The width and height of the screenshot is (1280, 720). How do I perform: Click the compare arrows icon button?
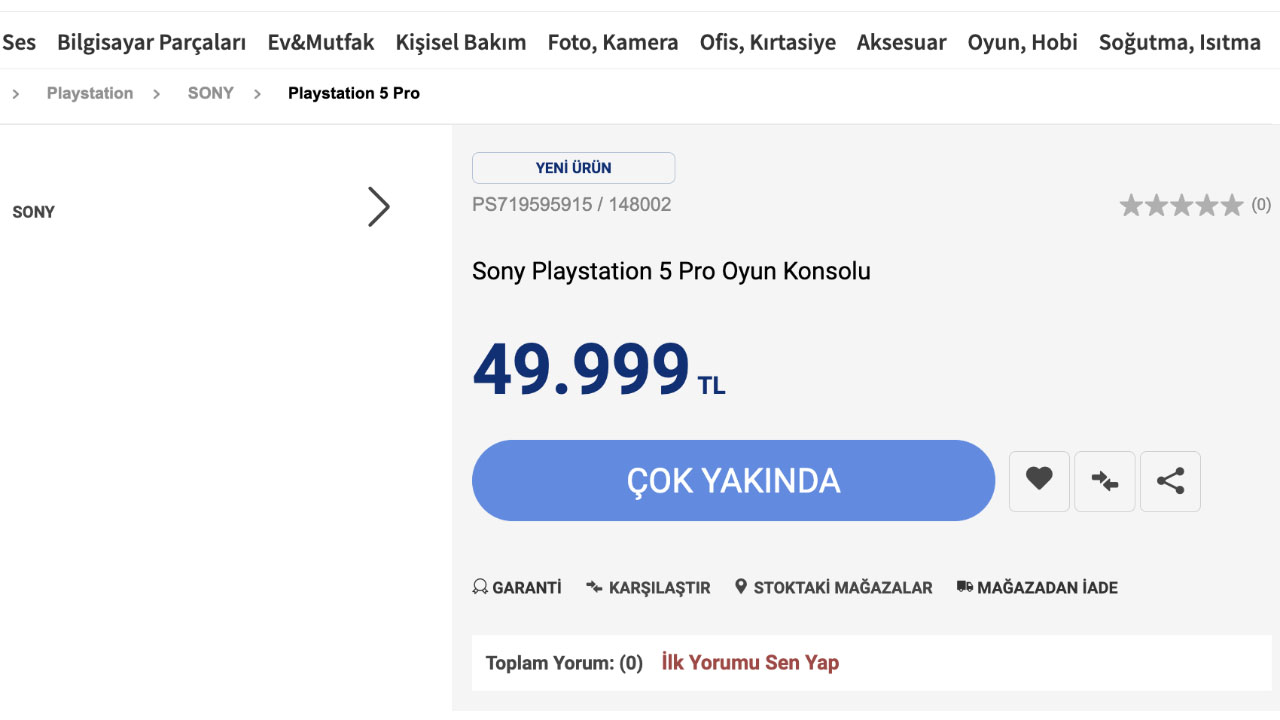click(x=1105, y=481)
